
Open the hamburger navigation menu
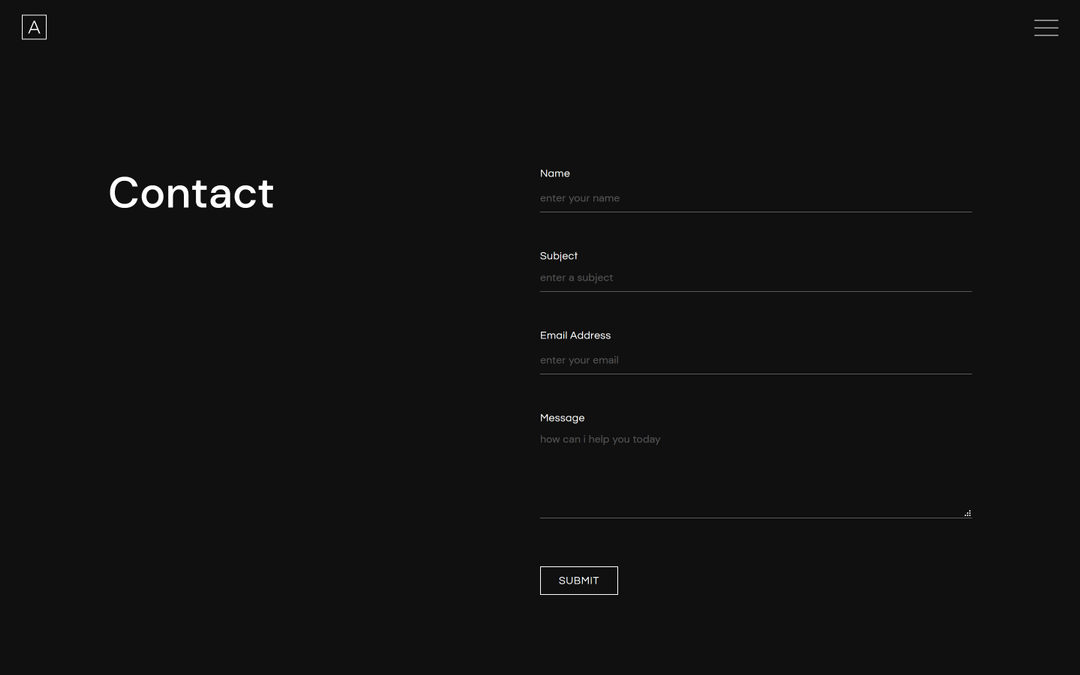[1046, 27]
